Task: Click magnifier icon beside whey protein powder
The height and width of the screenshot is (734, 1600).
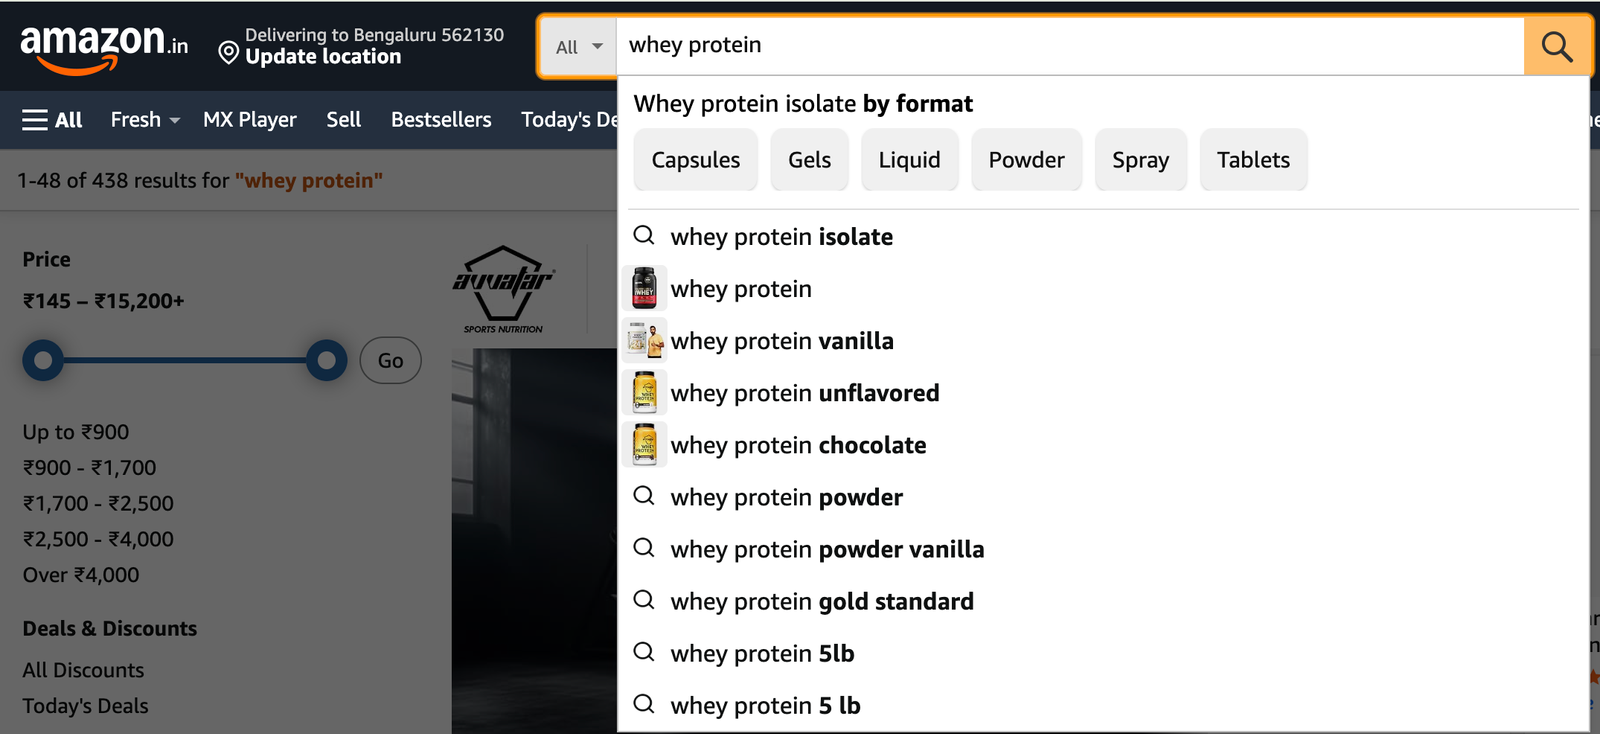Action: click(x=645, y=497)
